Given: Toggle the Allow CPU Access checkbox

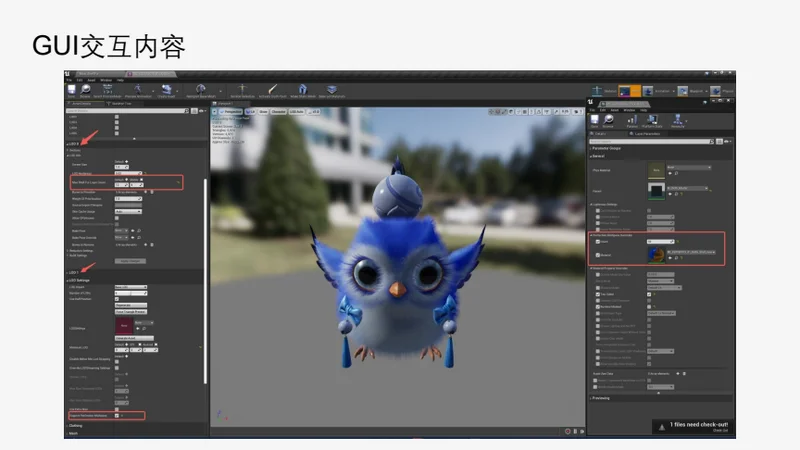Looking at the screenshot, I should [x=117, y=218].
